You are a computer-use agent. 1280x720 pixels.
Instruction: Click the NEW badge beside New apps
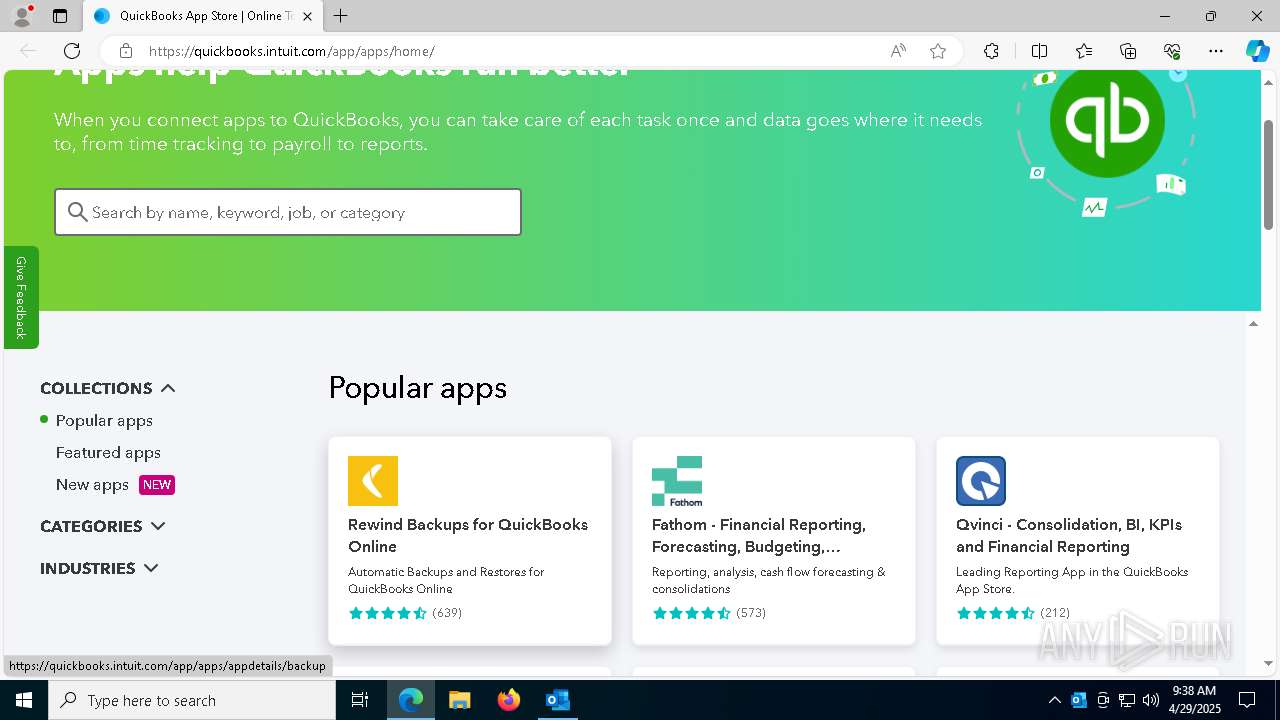157,484
